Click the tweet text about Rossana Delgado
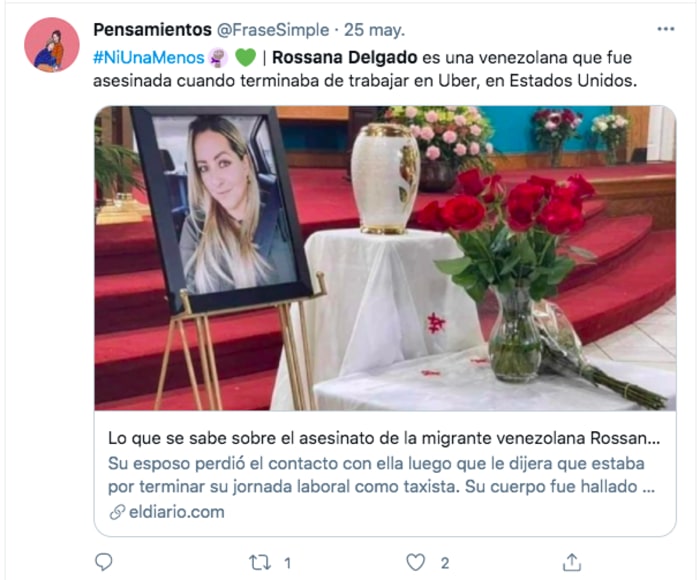Image resolution: width=700 pixels, height=580 pixels. pyautogui.click(x=365, y=69)
